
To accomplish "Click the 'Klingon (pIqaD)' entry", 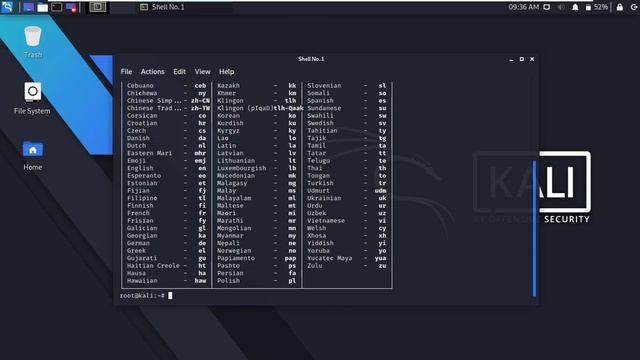I will tap(245, 108).
